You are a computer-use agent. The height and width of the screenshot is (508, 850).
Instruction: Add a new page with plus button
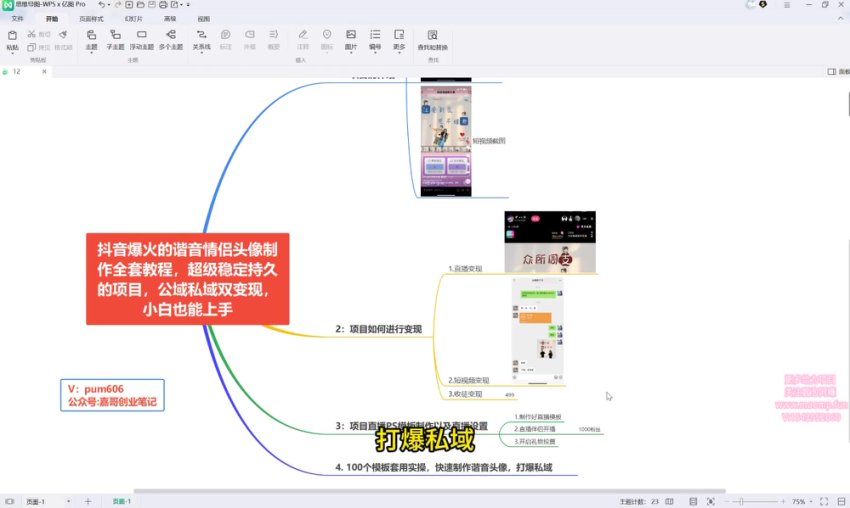coord(87,500)
